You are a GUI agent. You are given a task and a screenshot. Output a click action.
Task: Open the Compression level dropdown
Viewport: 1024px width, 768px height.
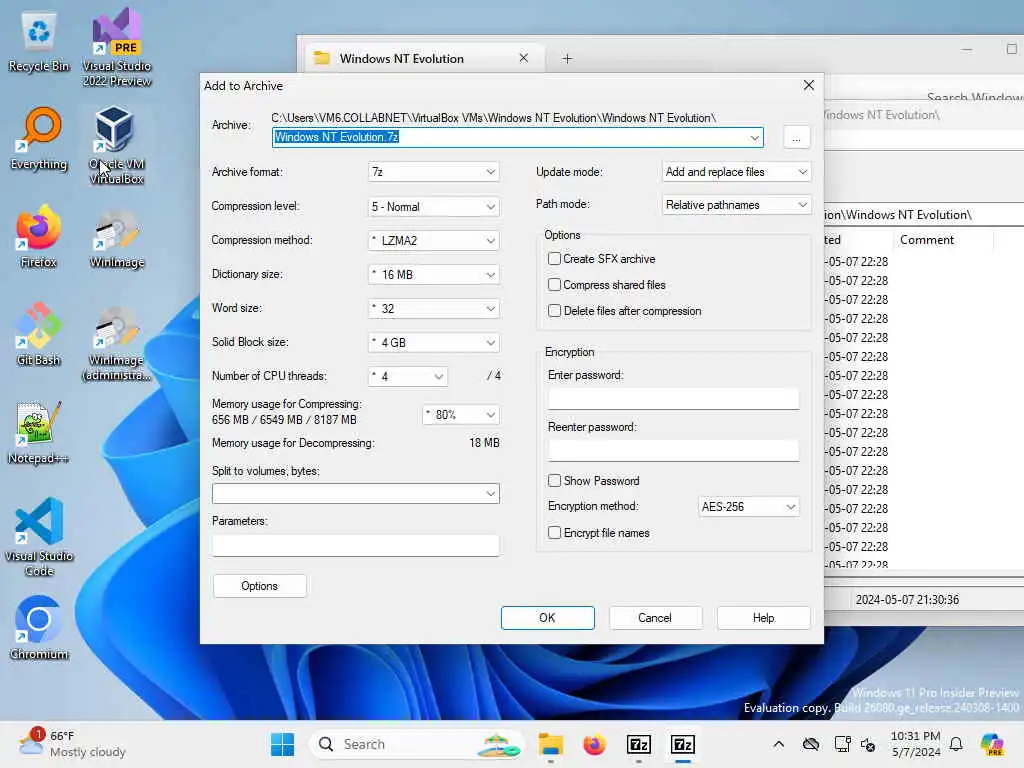click(434, 206)
